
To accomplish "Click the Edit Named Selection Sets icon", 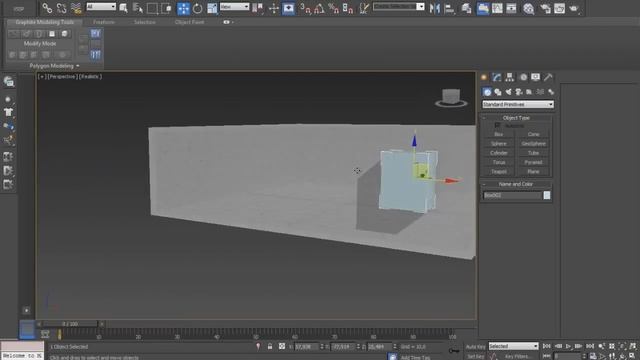I will [x=363, y=8].
